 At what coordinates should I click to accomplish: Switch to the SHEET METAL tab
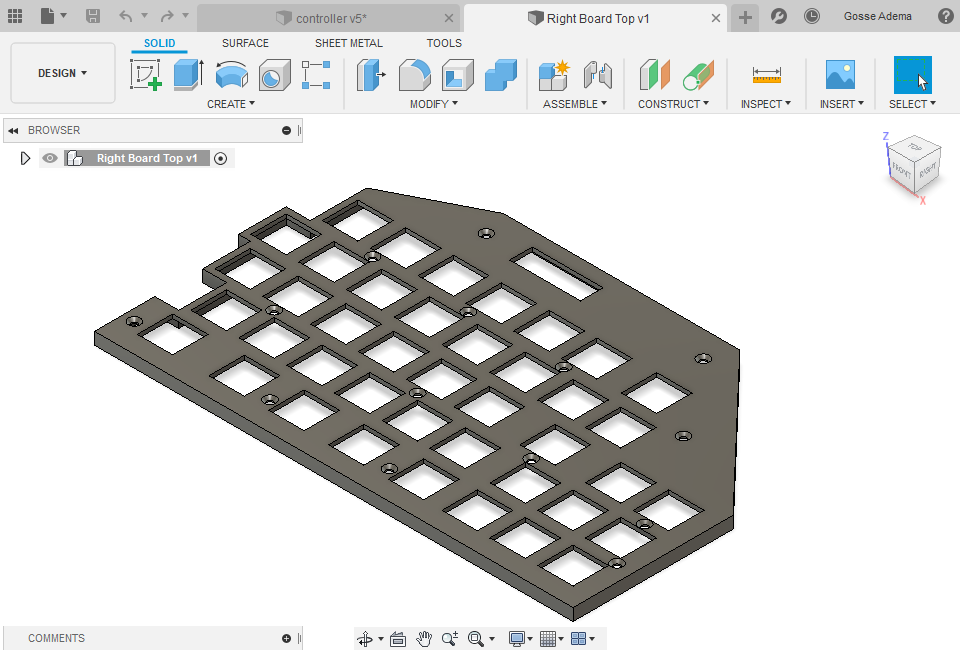tap(348, 43)
